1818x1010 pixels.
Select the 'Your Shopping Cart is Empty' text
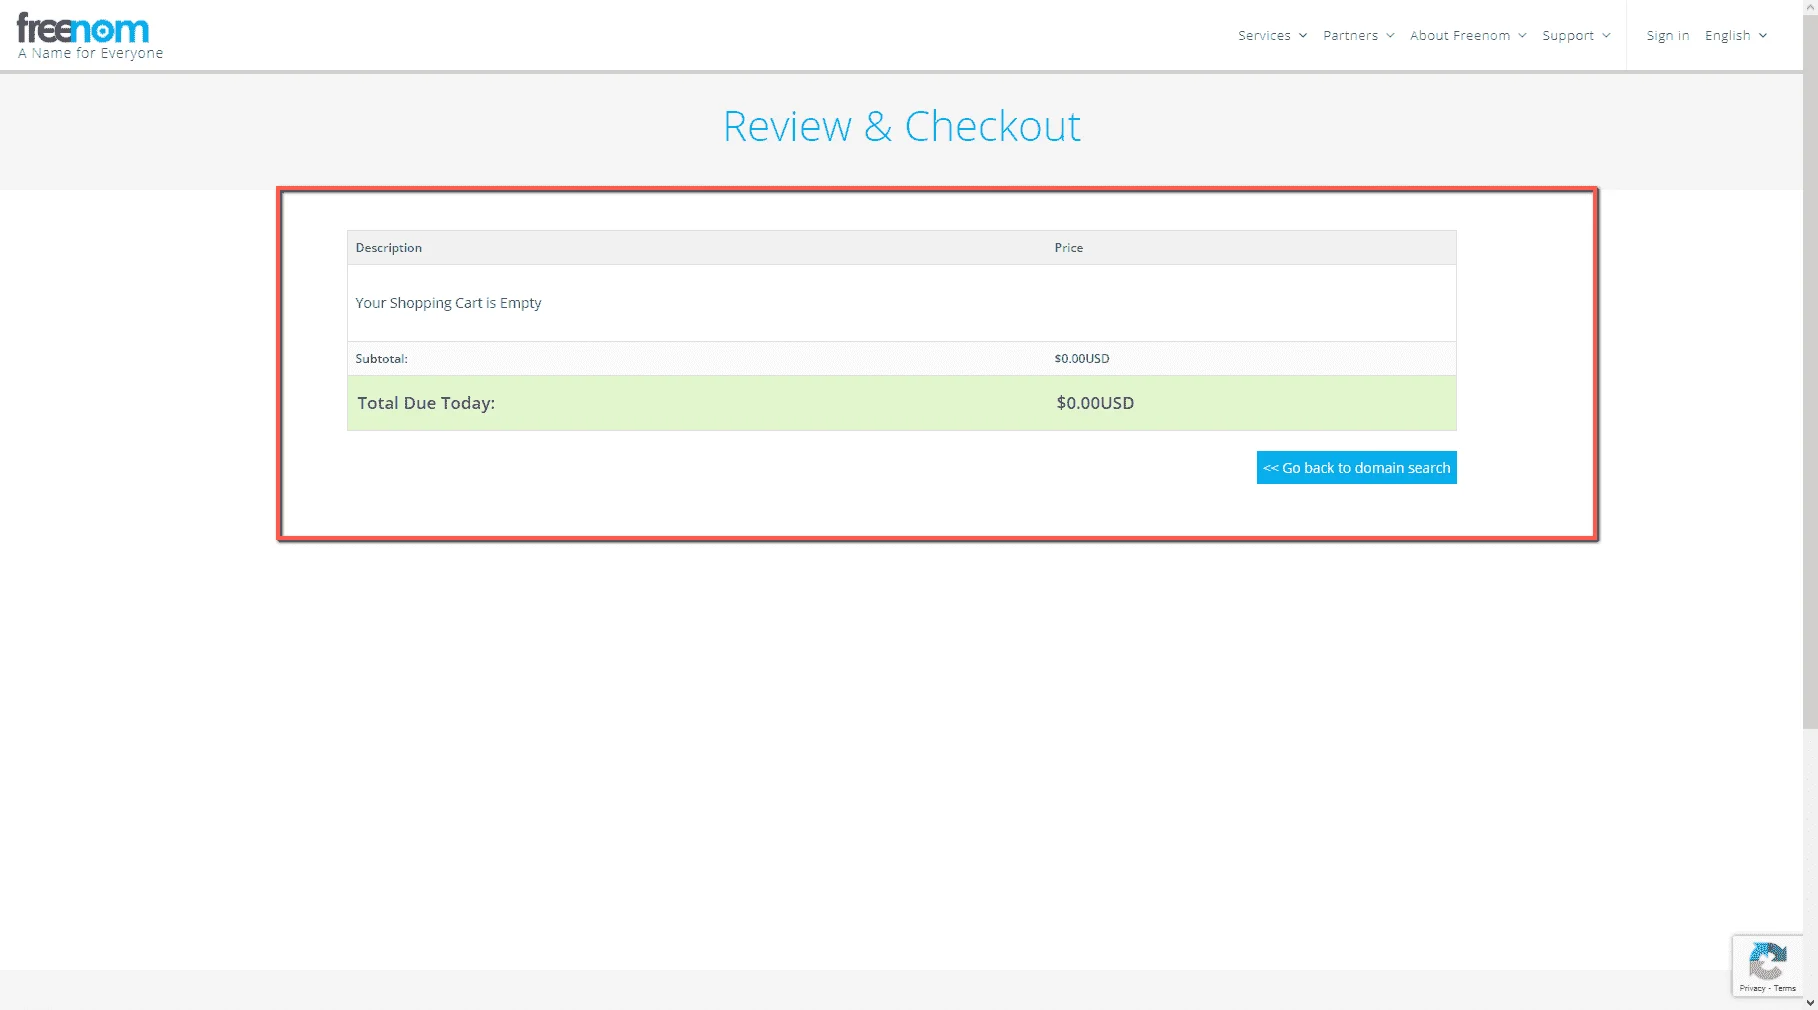(448, 303)
